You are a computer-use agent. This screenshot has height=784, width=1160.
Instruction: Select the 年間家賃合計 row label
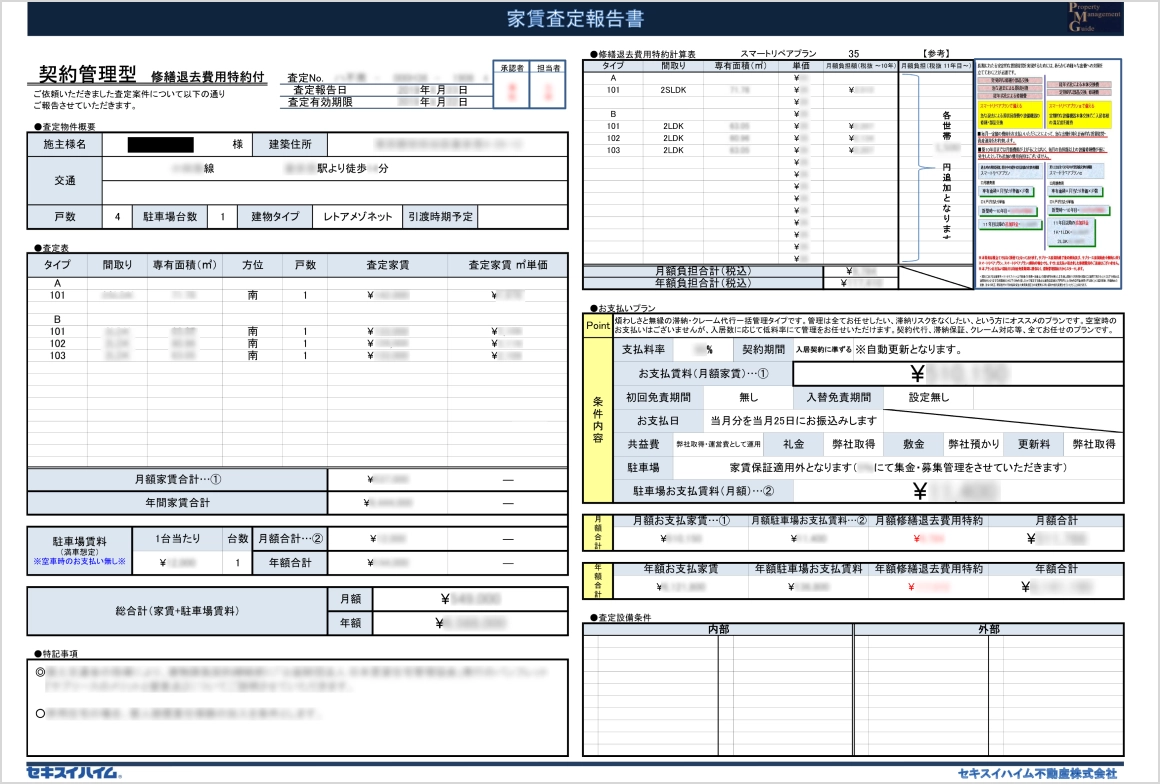[178, 503]
